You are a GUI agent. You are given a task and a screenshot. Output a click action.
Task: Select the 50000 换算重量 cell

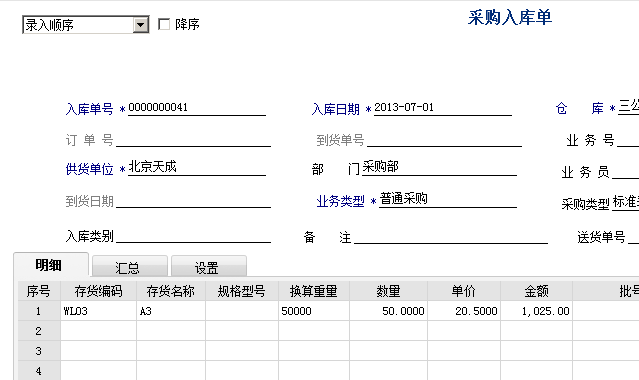(x=314, y=311)
